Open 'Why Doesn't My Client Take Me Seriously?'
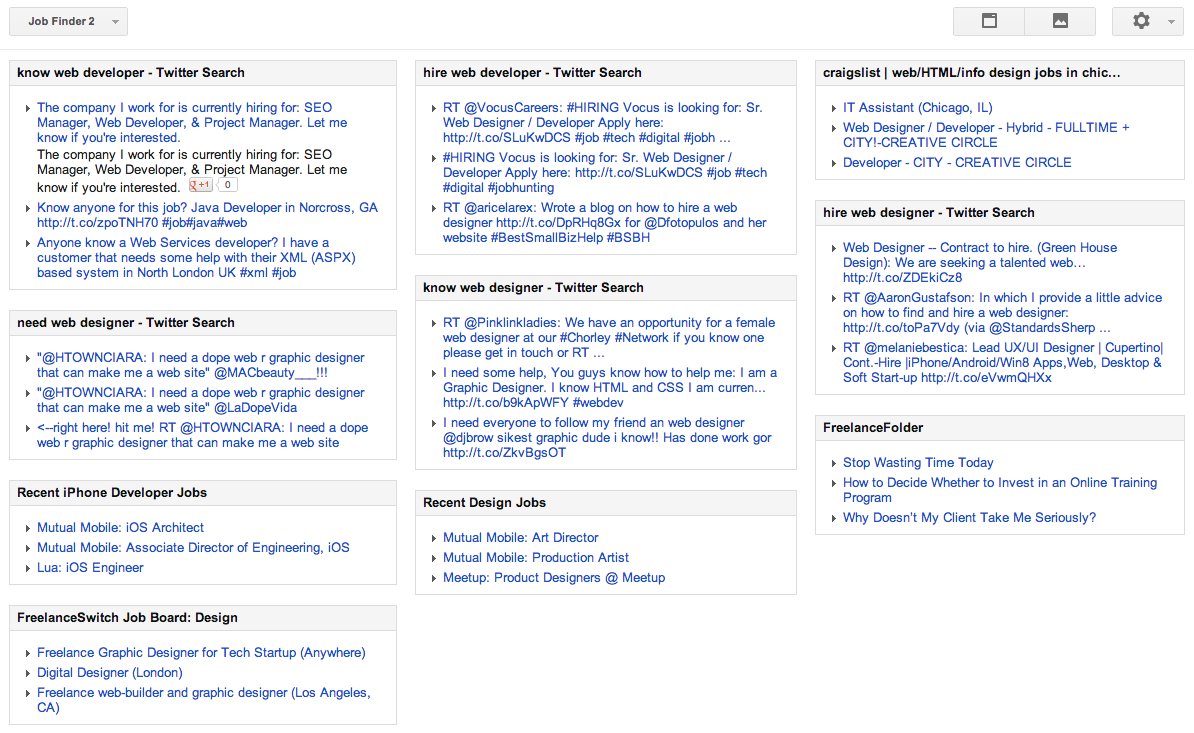Image resolution: width=1194 pixels, height=733 pixels. point(969,517)
